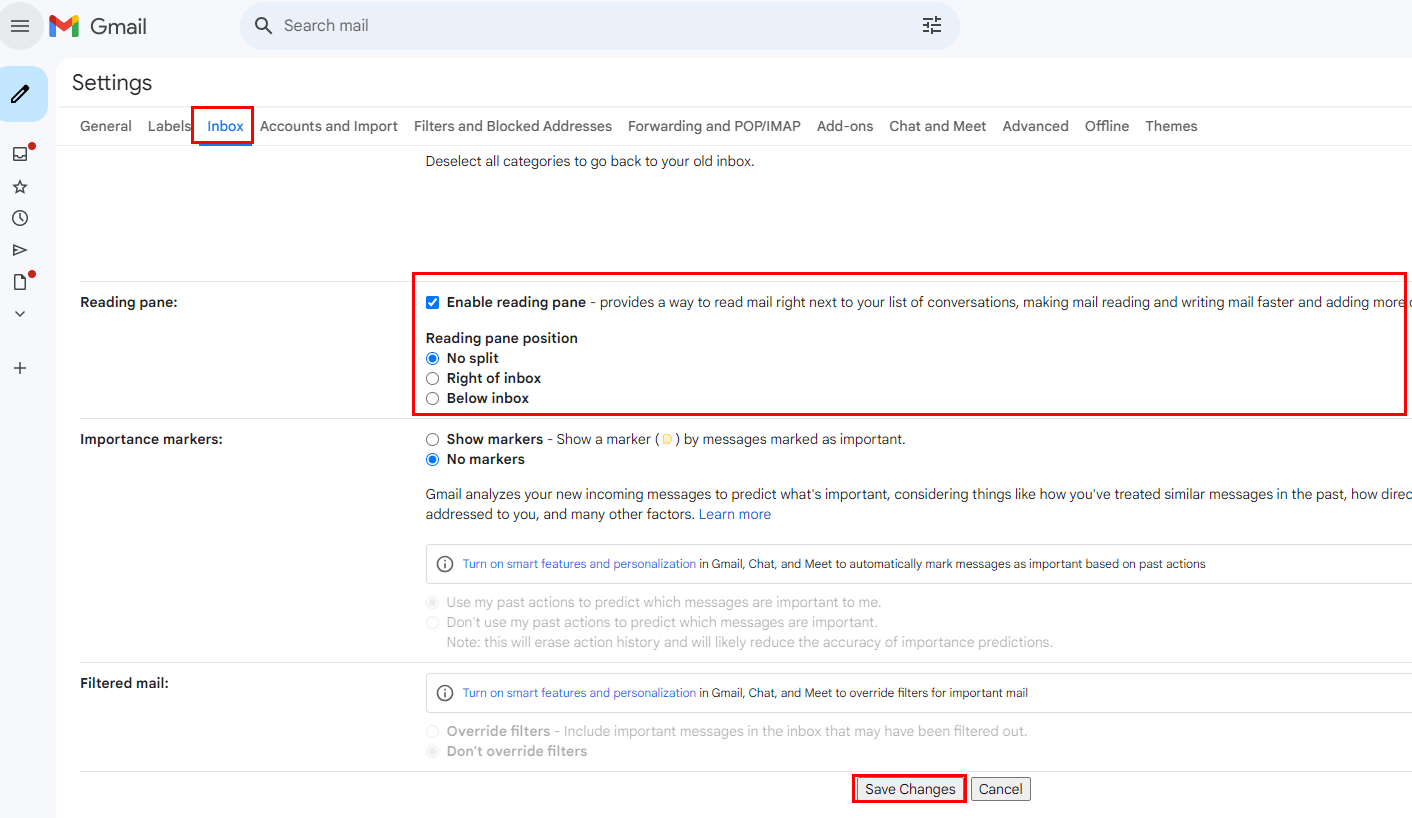Show search options slider icon
This screenshot has height=818, width=1412.
pyautogui.click(x=931, y=26)
